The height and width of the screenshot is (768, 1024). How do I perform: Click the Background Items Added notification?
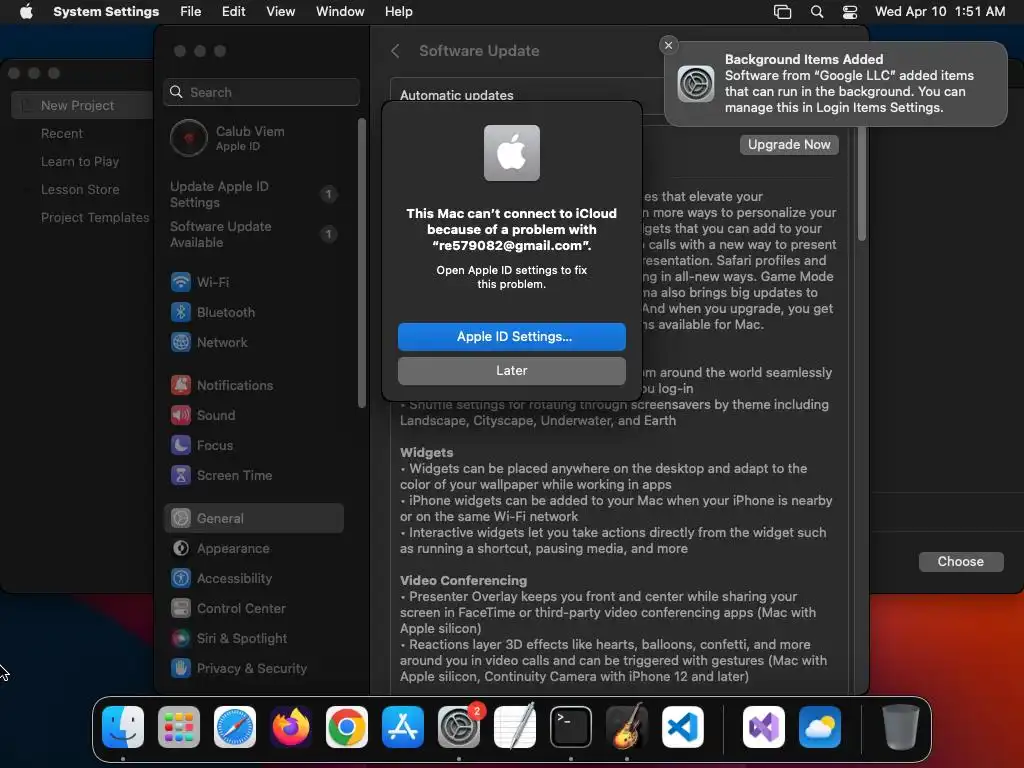point(836,84)
